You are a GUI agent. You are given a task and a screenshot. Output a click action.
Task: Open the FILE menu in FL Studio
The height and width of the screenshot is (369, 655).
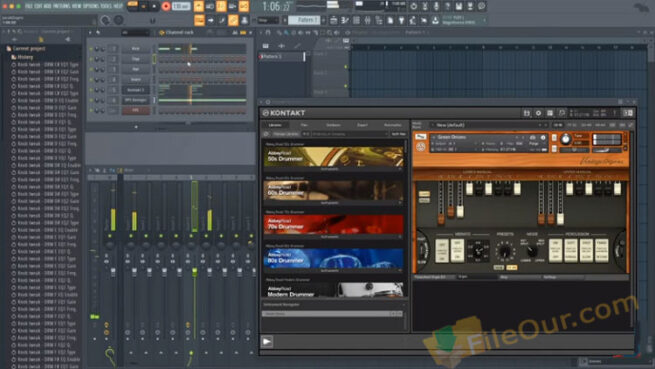pos(28,6)
